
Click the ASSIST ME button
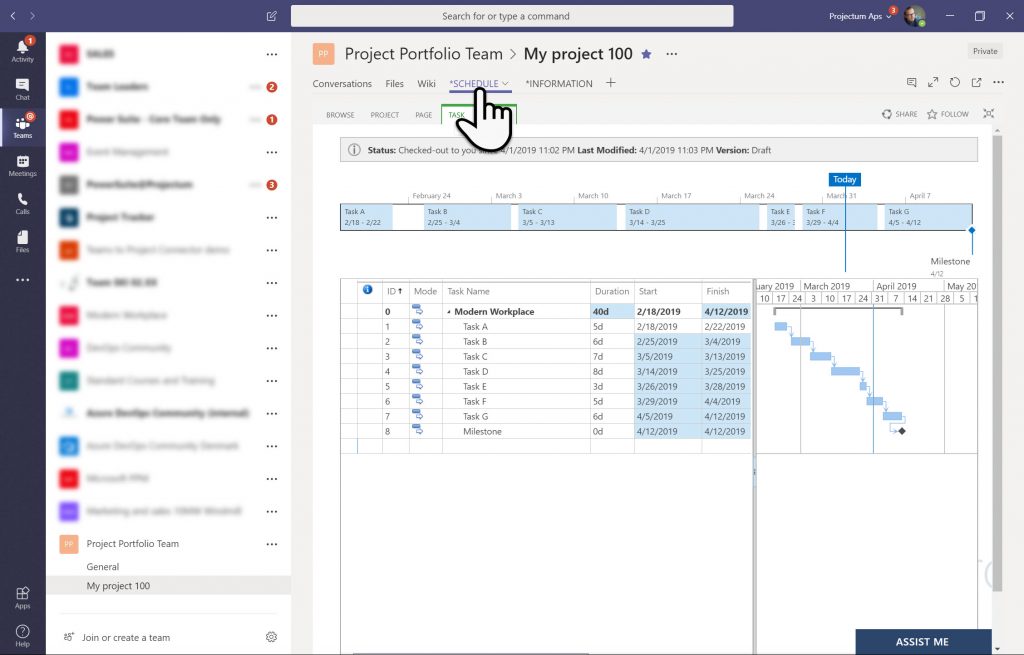(923, 642)
